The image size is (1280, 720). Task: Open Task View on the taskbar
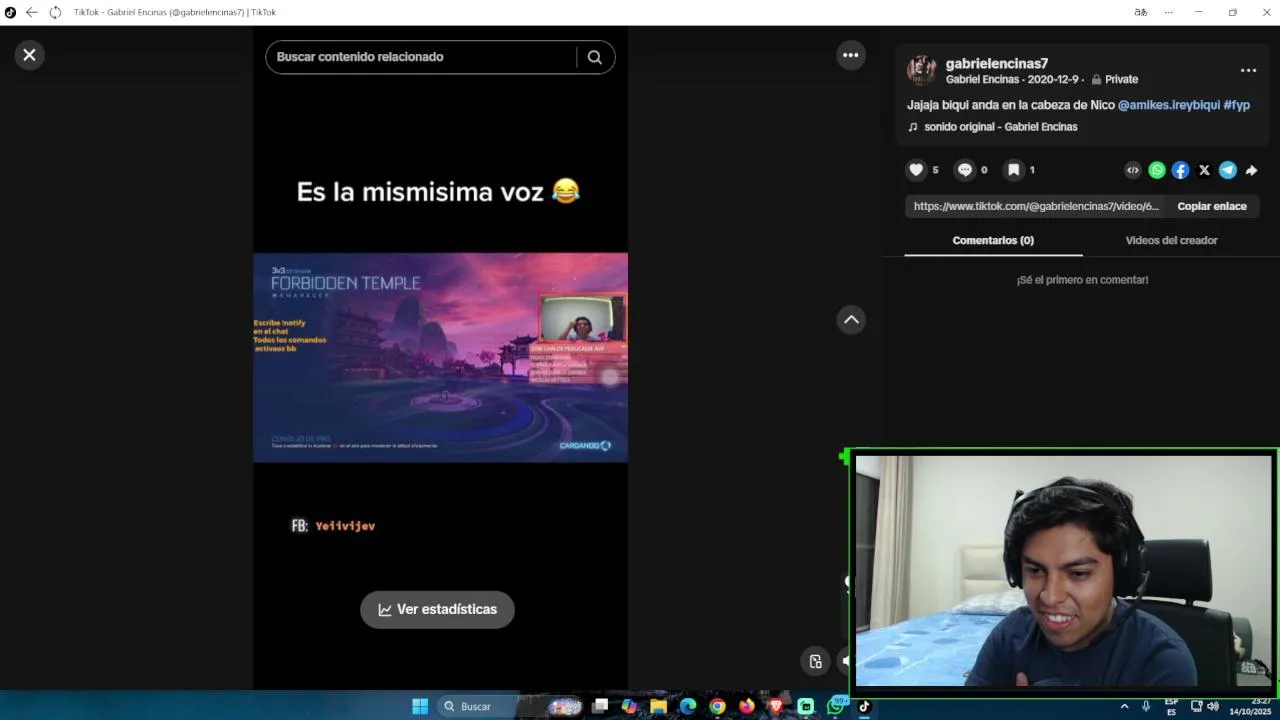click(x=600, y=706)
